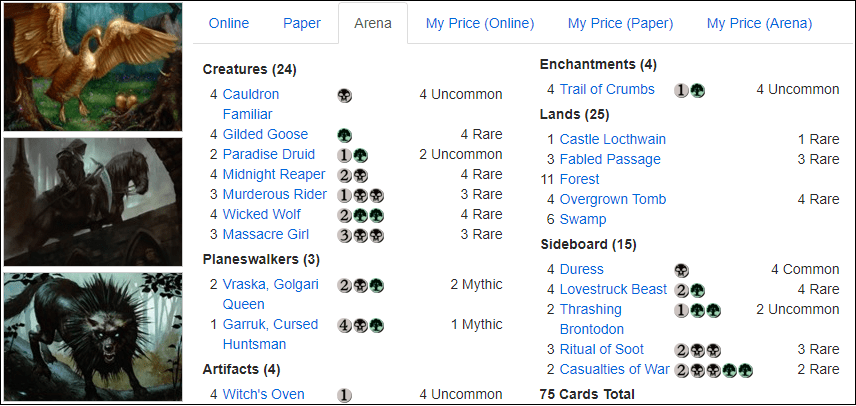Click the green mana symbol beside Gilded Goose
The width and height of the screenshot is (856, 406).
[x=345, y=135]
